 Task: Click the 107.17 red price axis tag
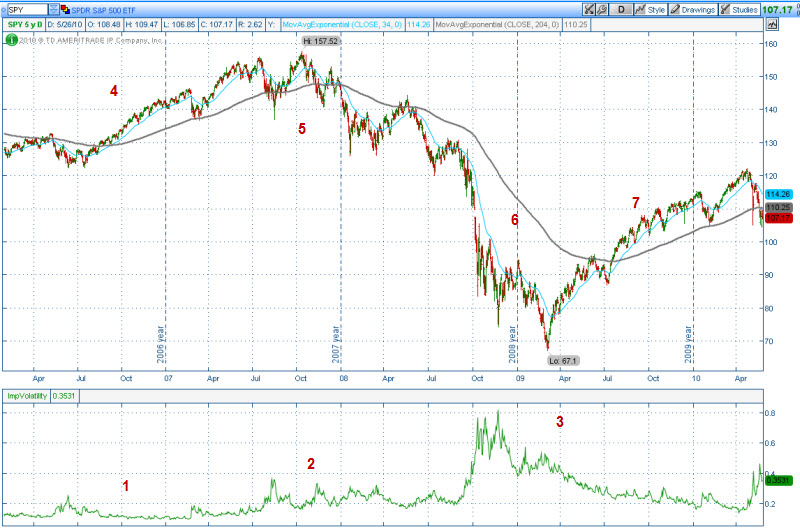(779, 218)
